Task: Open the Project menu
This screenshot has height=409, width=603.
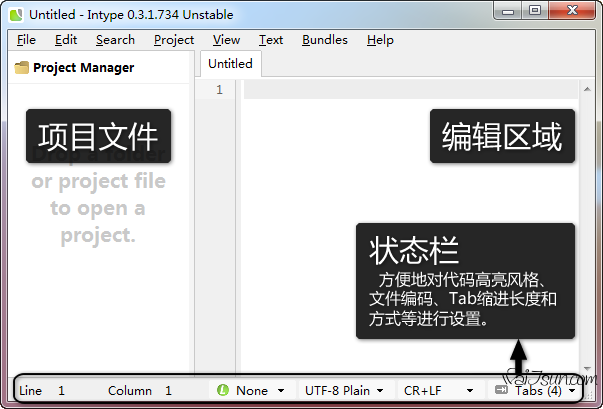Action: [174, 40]
